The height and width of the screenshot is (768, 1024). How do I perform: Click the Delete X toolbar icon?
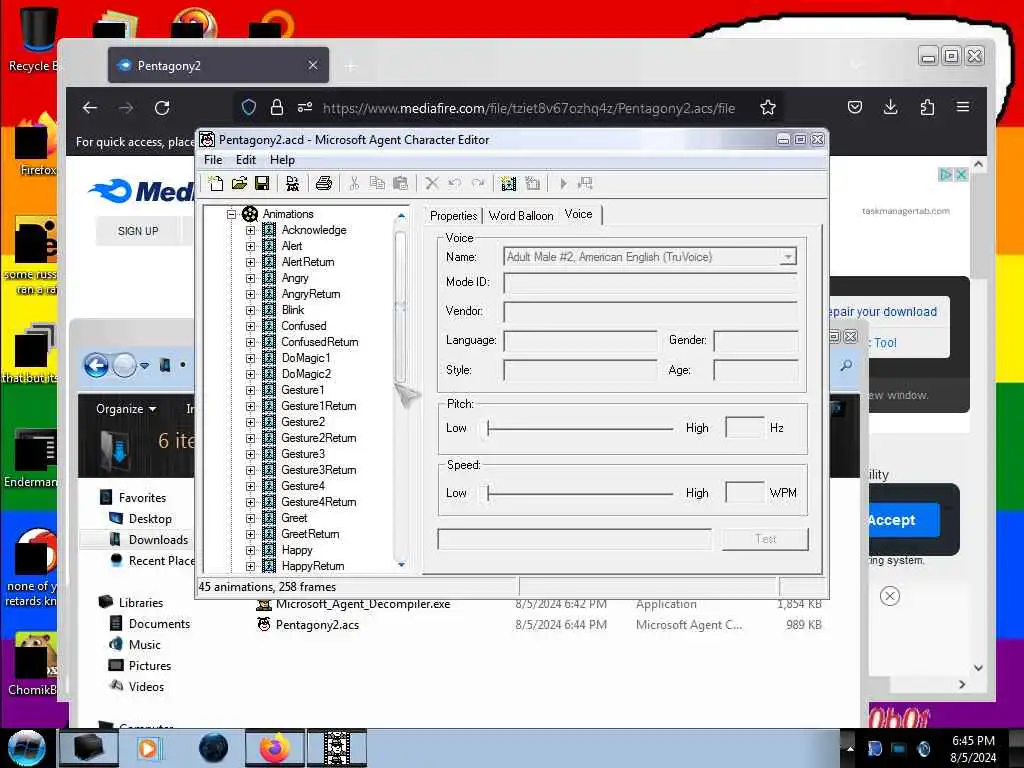point(432,184)
